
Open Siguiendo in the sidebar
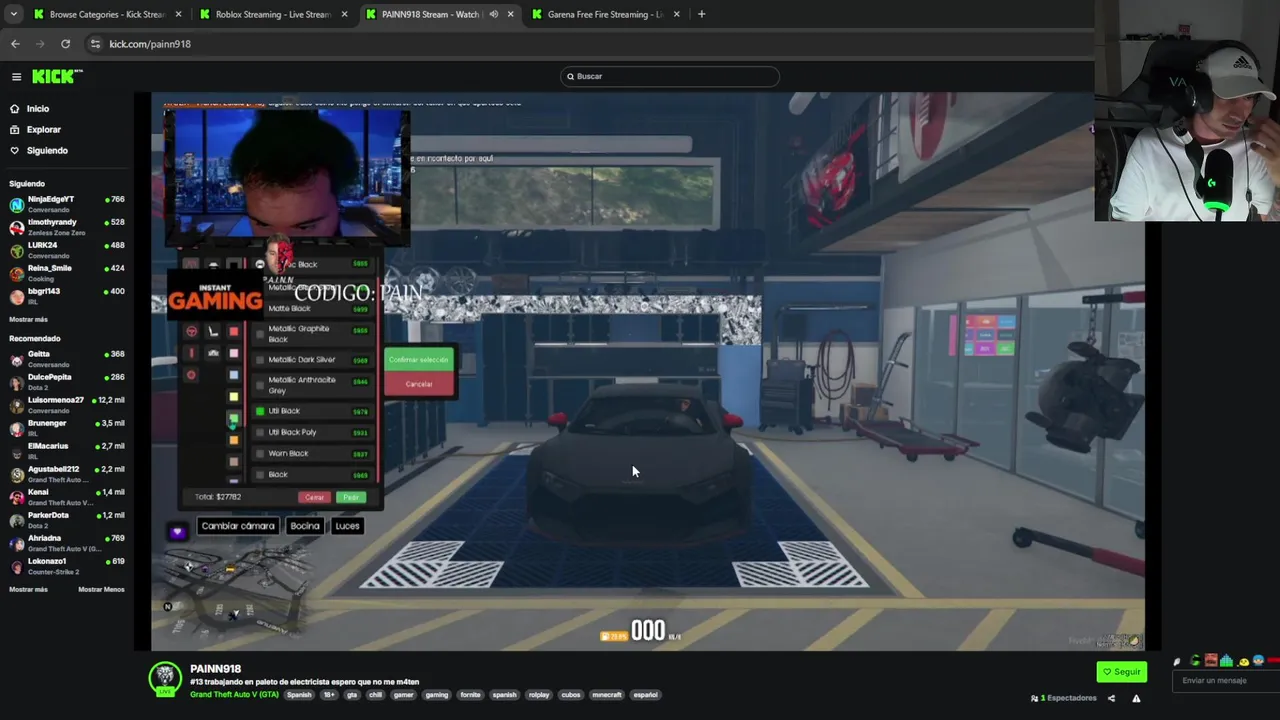pos(39,151)
